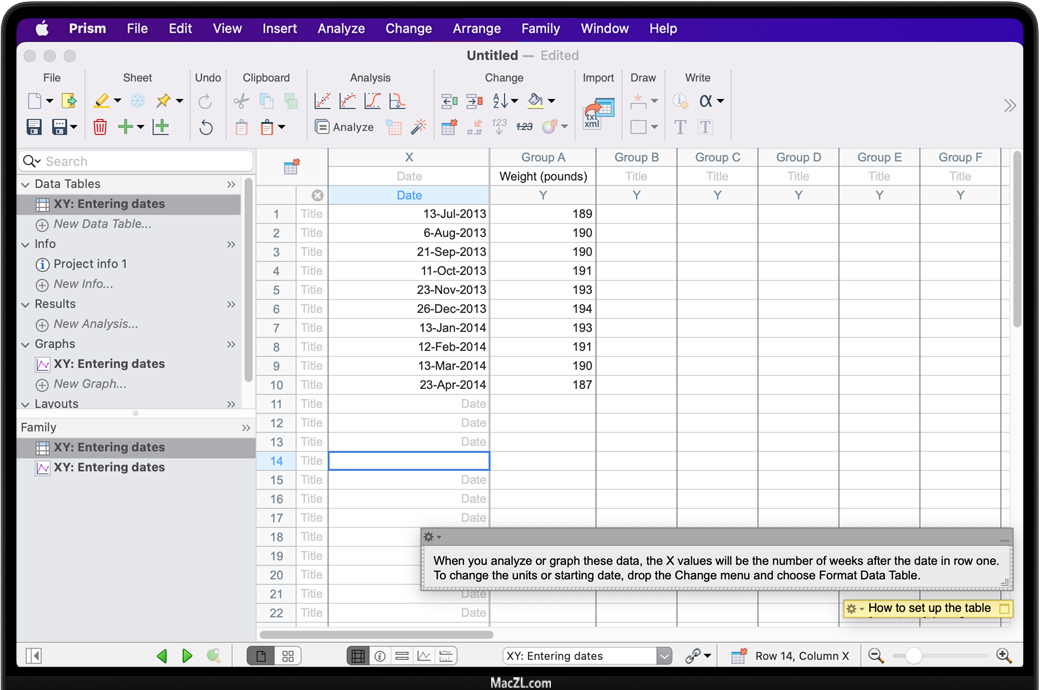
Task: Click the highlighter pen sheet icon
Action: click(101, 101)
